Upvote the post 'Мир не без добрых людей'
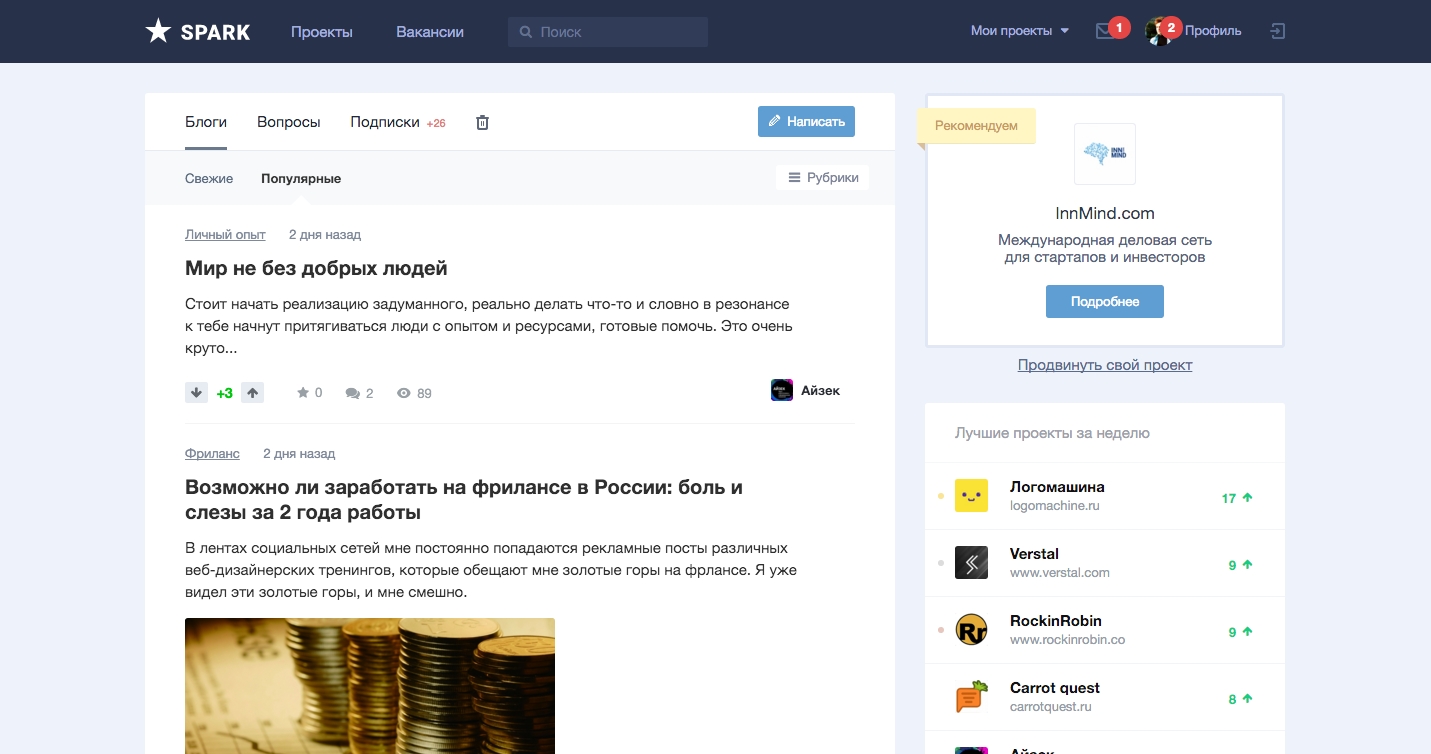Image resolution: width=1431 pixels, height=754 pixels. [252, 393]
